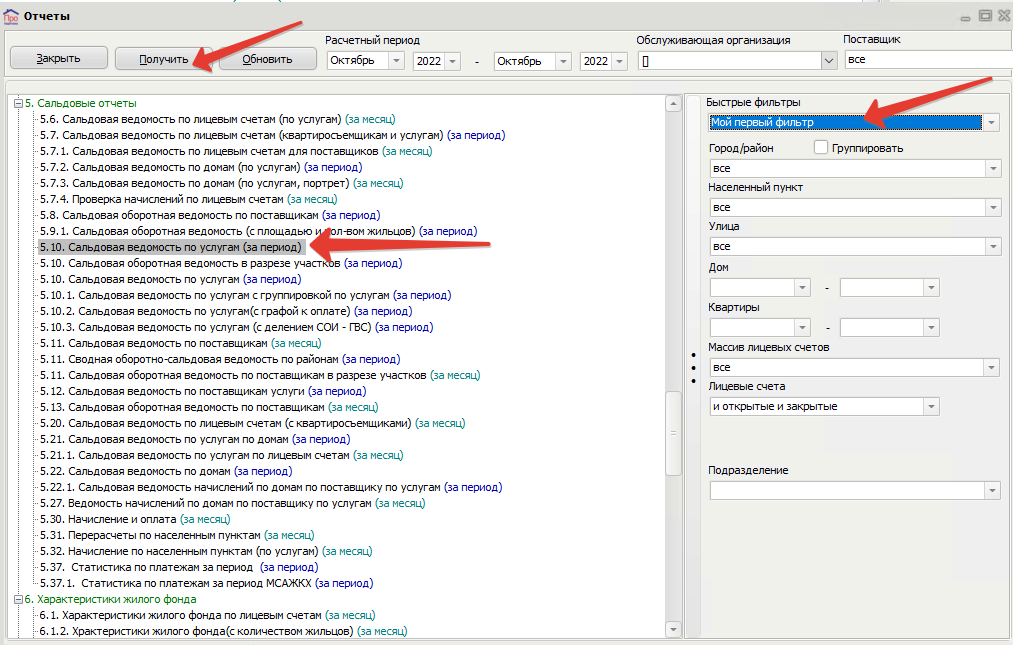Image resolution: width=1013 pixels, height=645 pixels.
Task: Click the Получить button to generate report
Action: (x=163, y=59)
